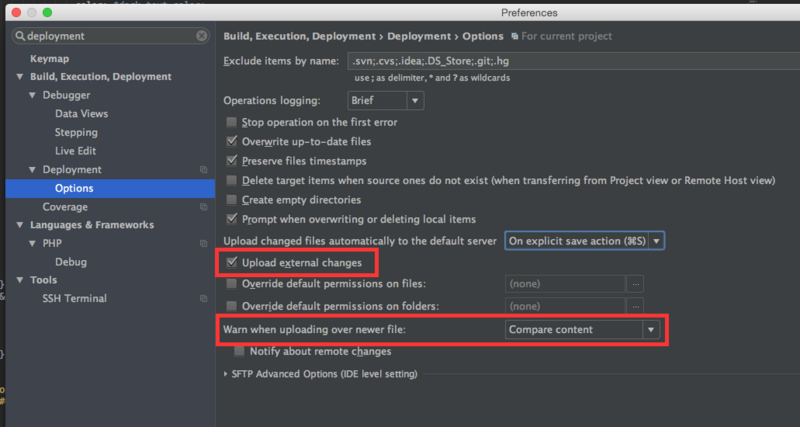
Task: Open file permissions browse button
Action: [x=635, y=284]
